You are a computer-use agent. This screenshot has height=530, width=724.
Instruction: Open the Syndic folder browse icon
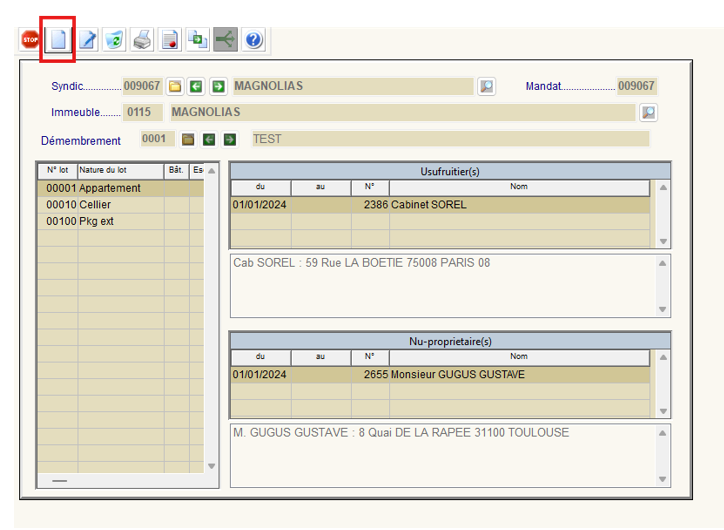click(175, 87)
